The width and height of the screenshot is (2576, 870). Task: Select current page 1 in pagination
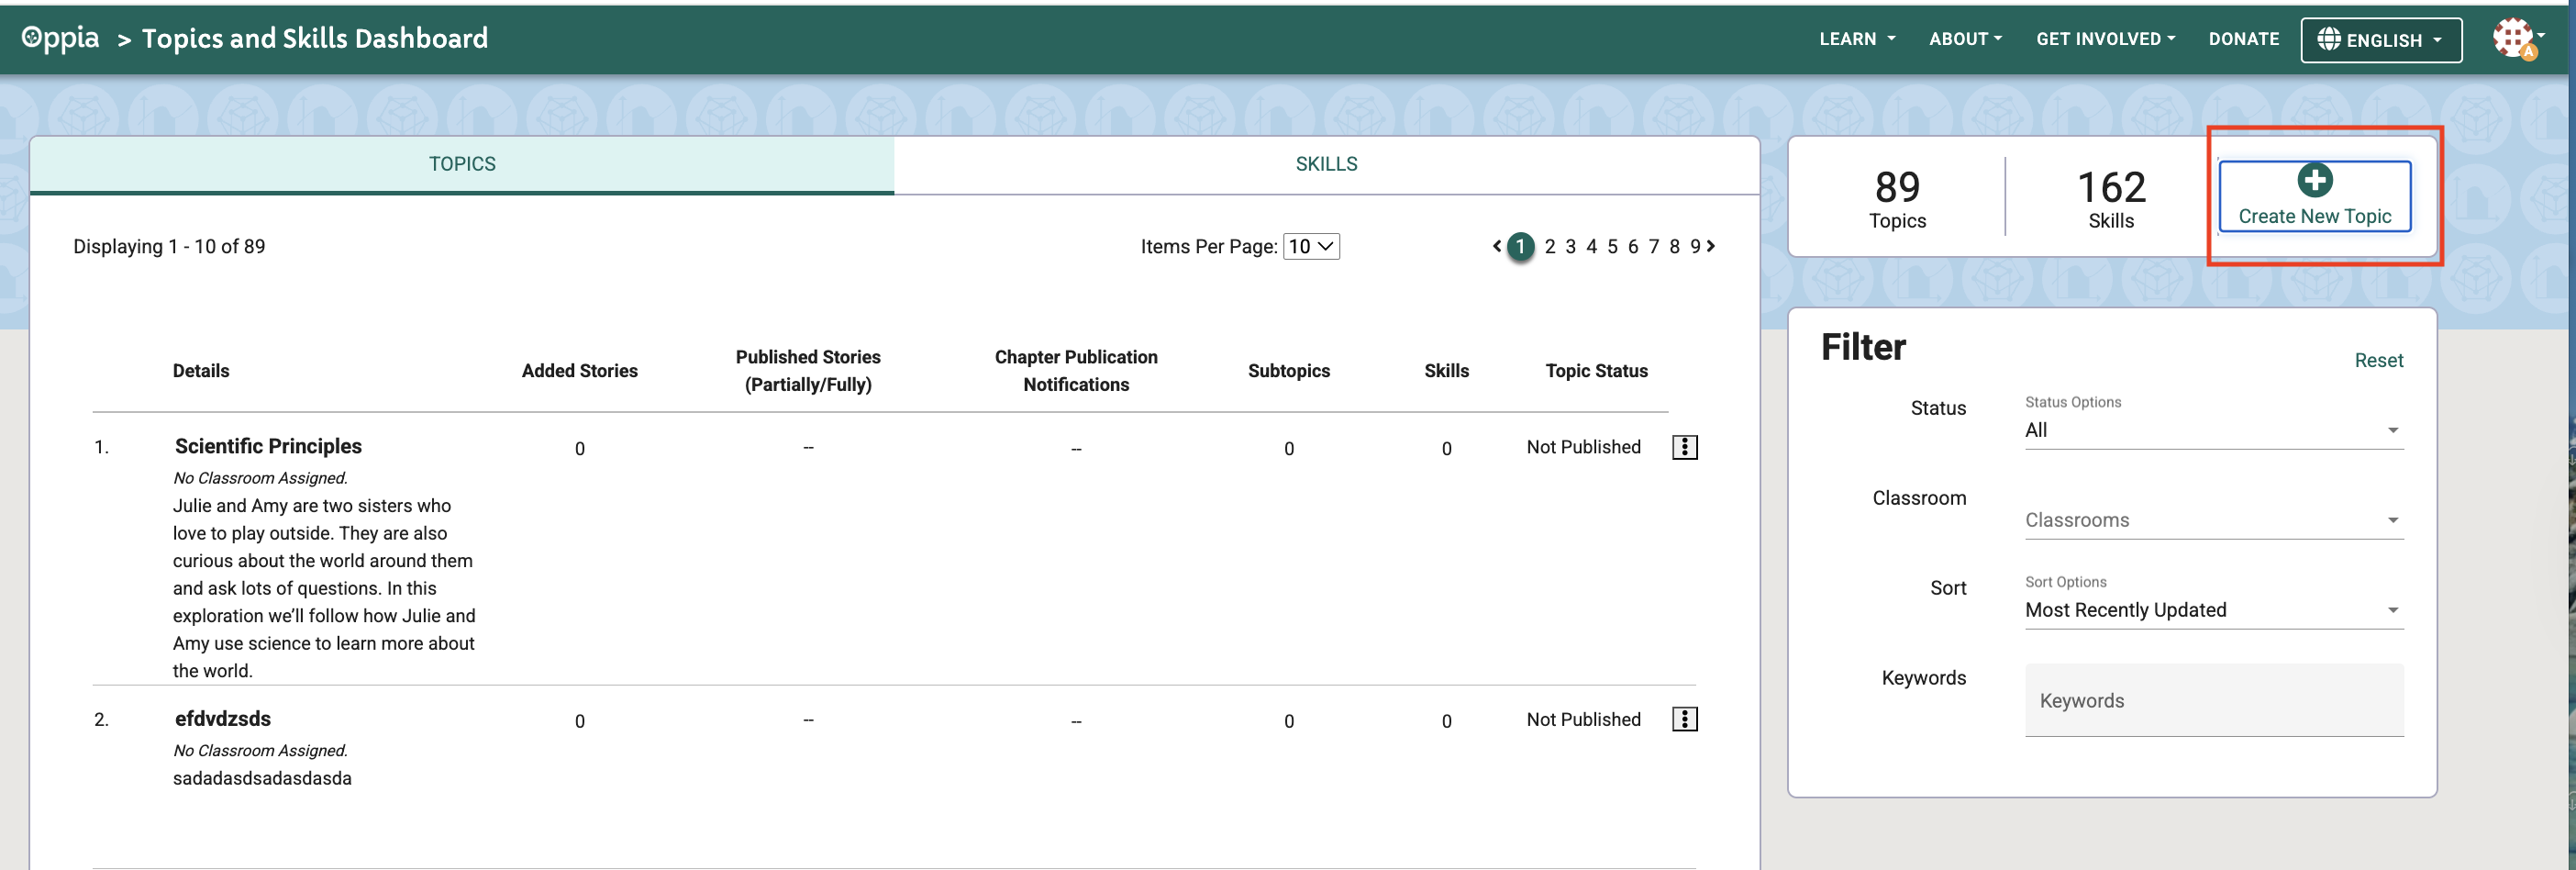pos(1520,246)
